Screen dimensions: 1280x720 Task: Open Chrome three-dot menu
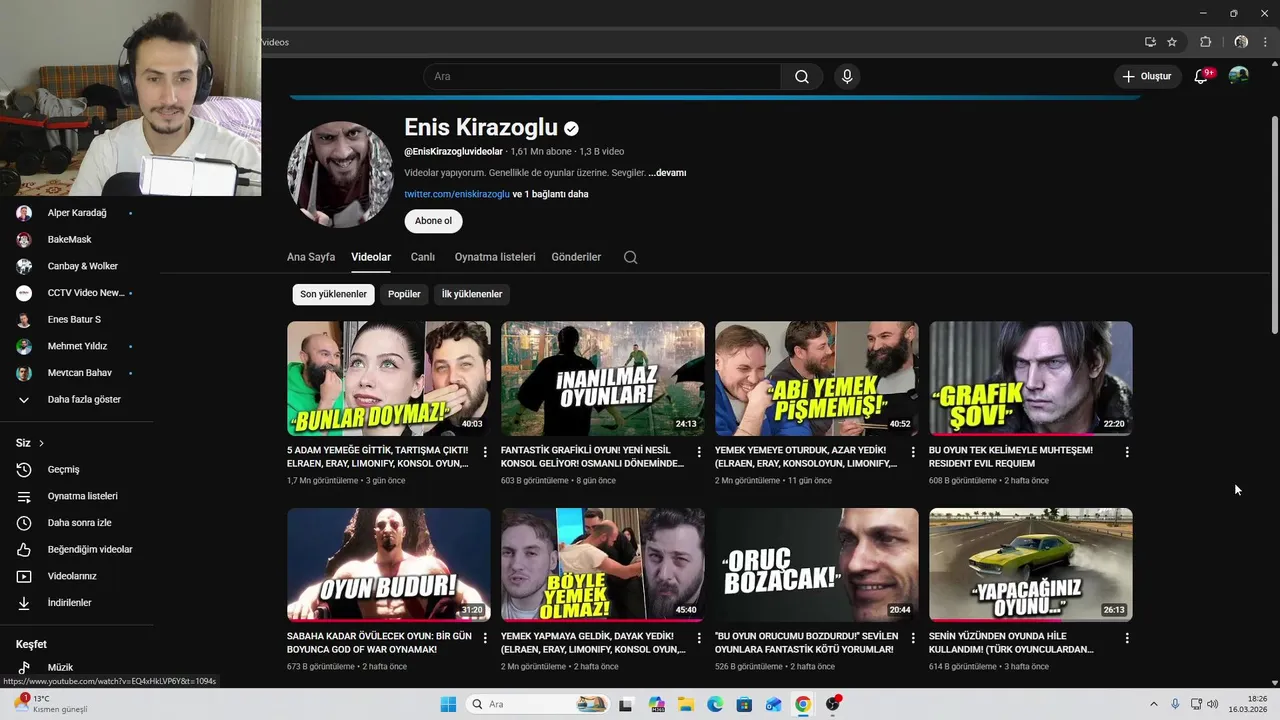point(1266,42)
